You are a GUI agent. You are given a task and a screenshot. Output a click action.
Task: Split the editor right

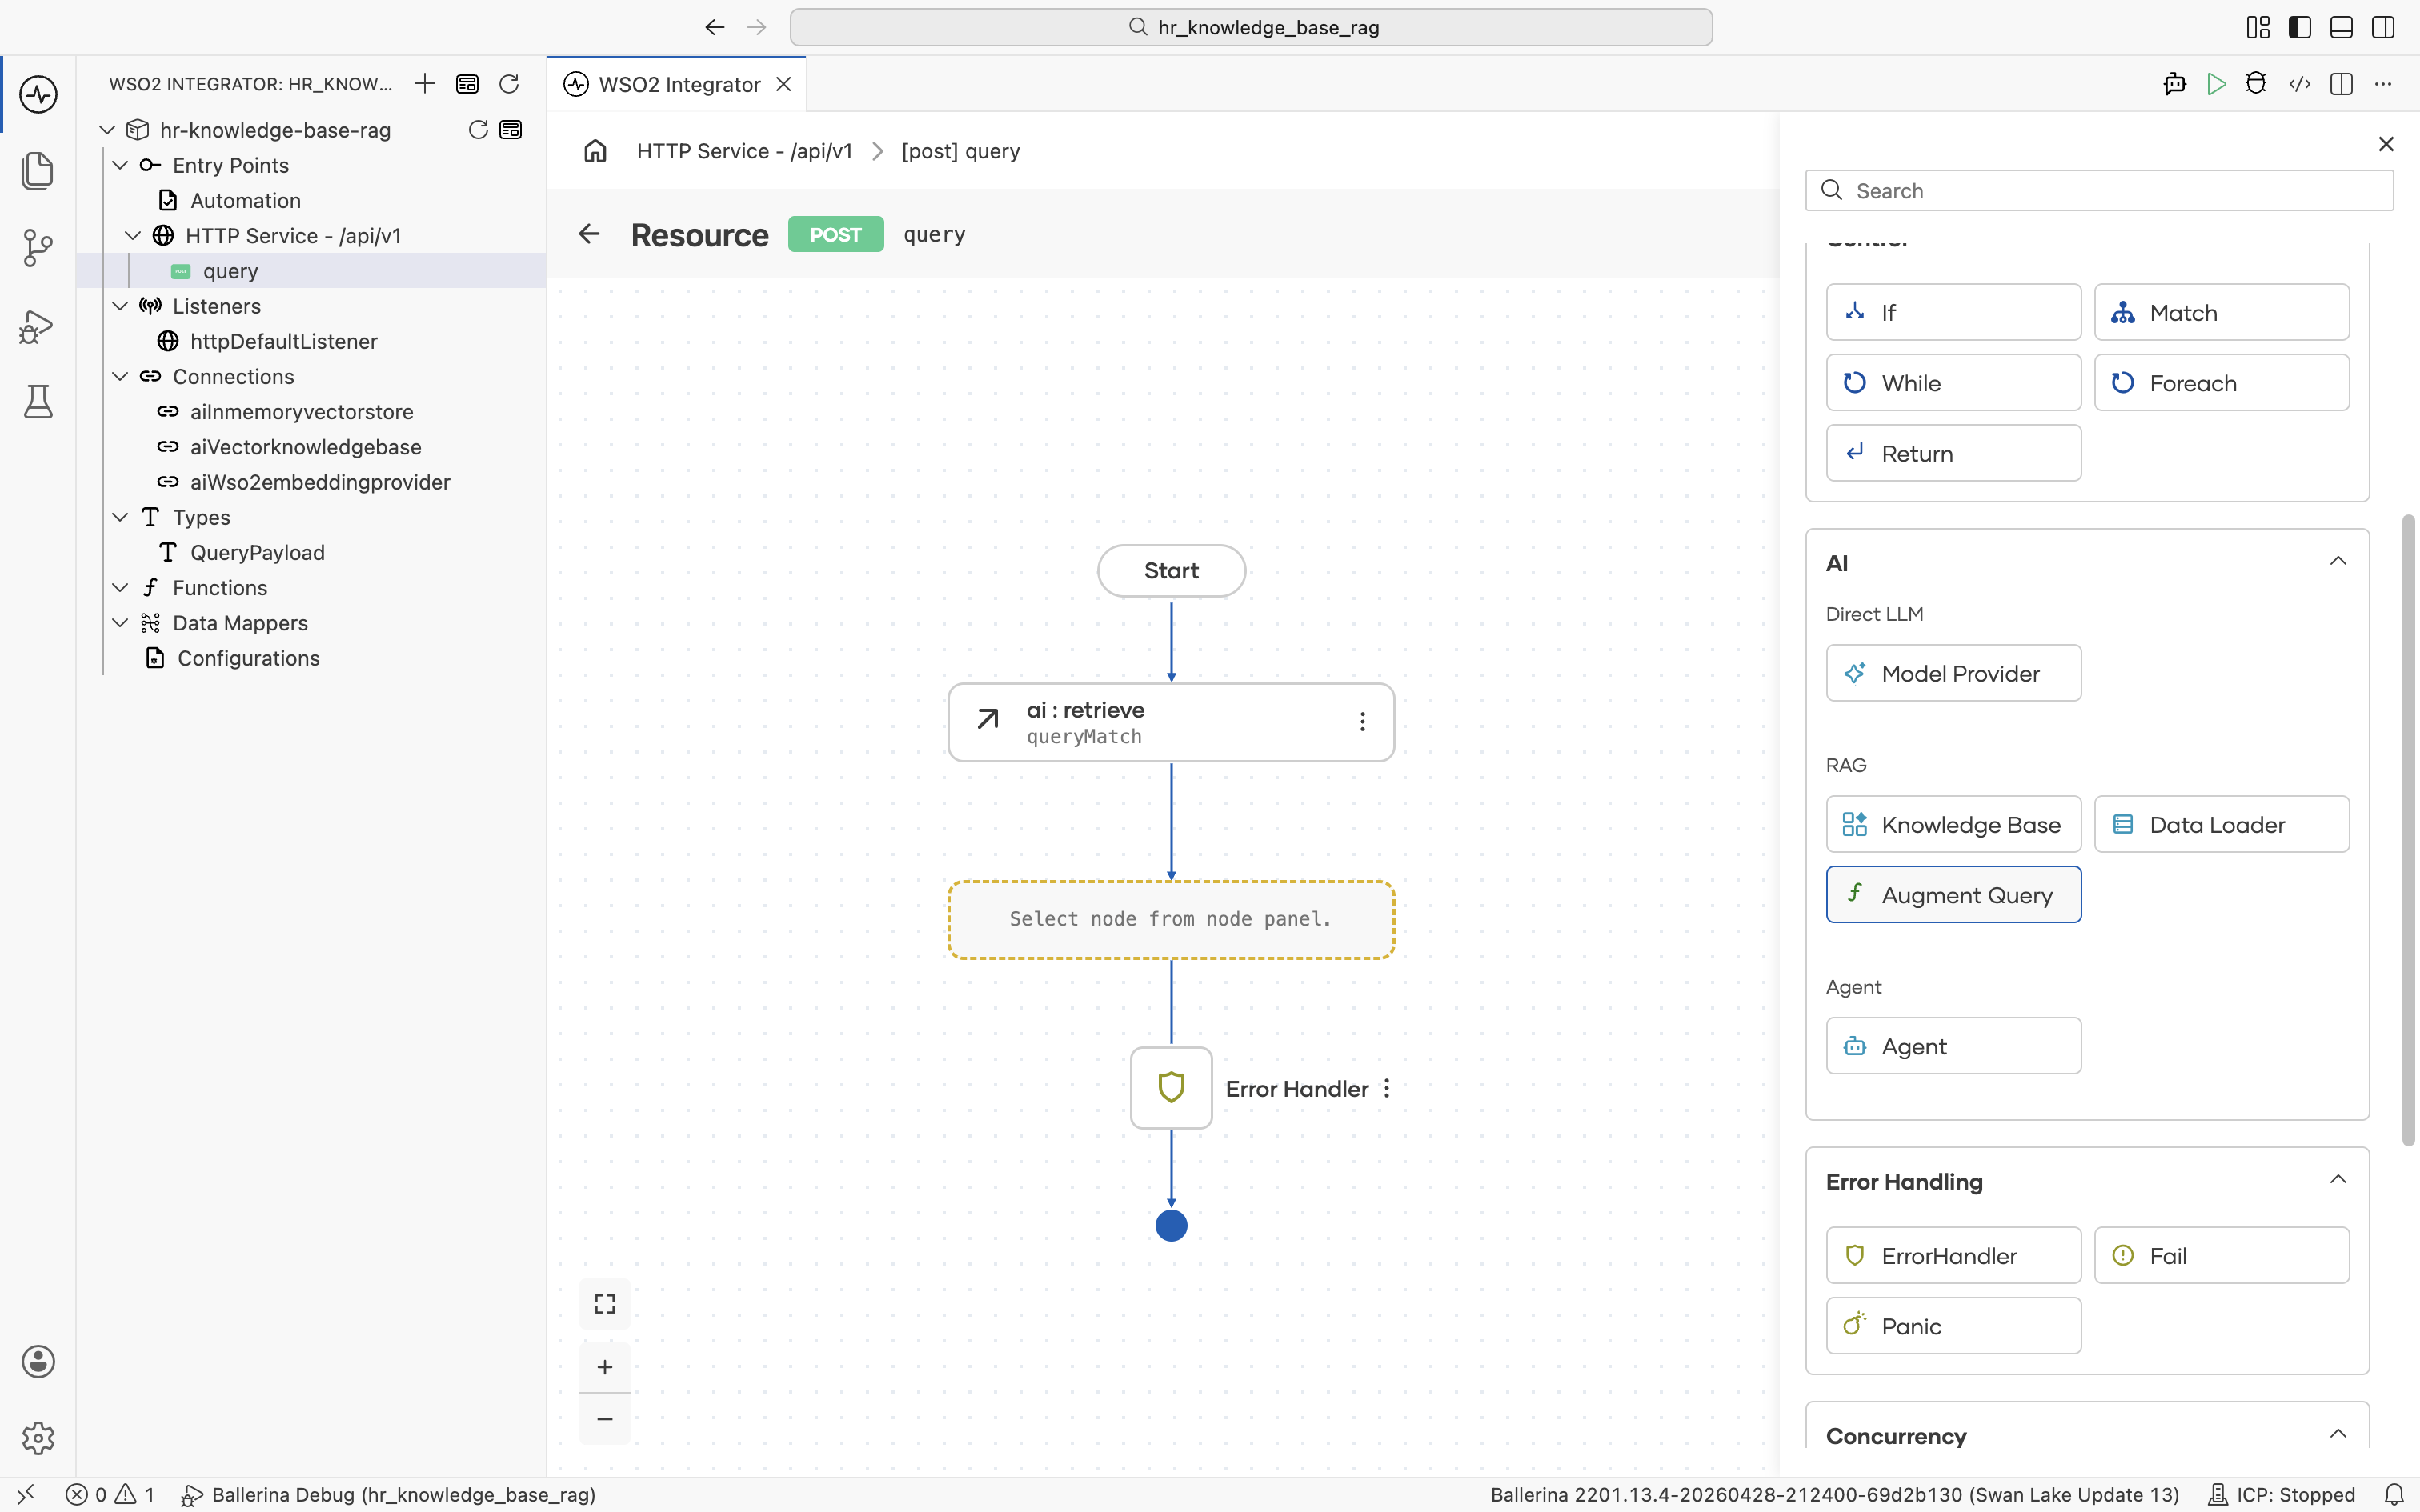tap(2341, 84)
